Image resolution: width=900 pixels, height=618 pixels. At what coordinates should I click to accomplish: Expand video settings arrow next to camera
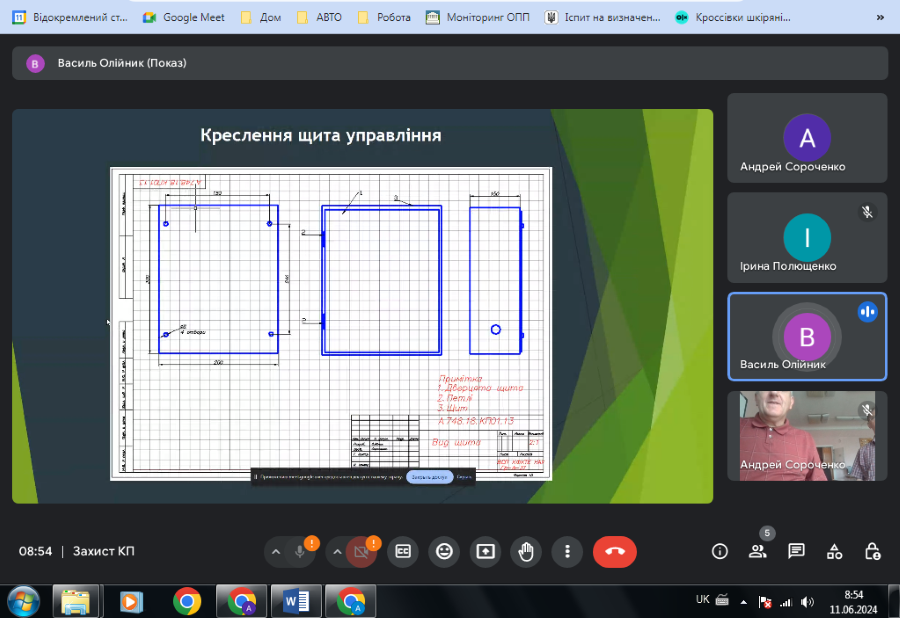coord(337,551)
